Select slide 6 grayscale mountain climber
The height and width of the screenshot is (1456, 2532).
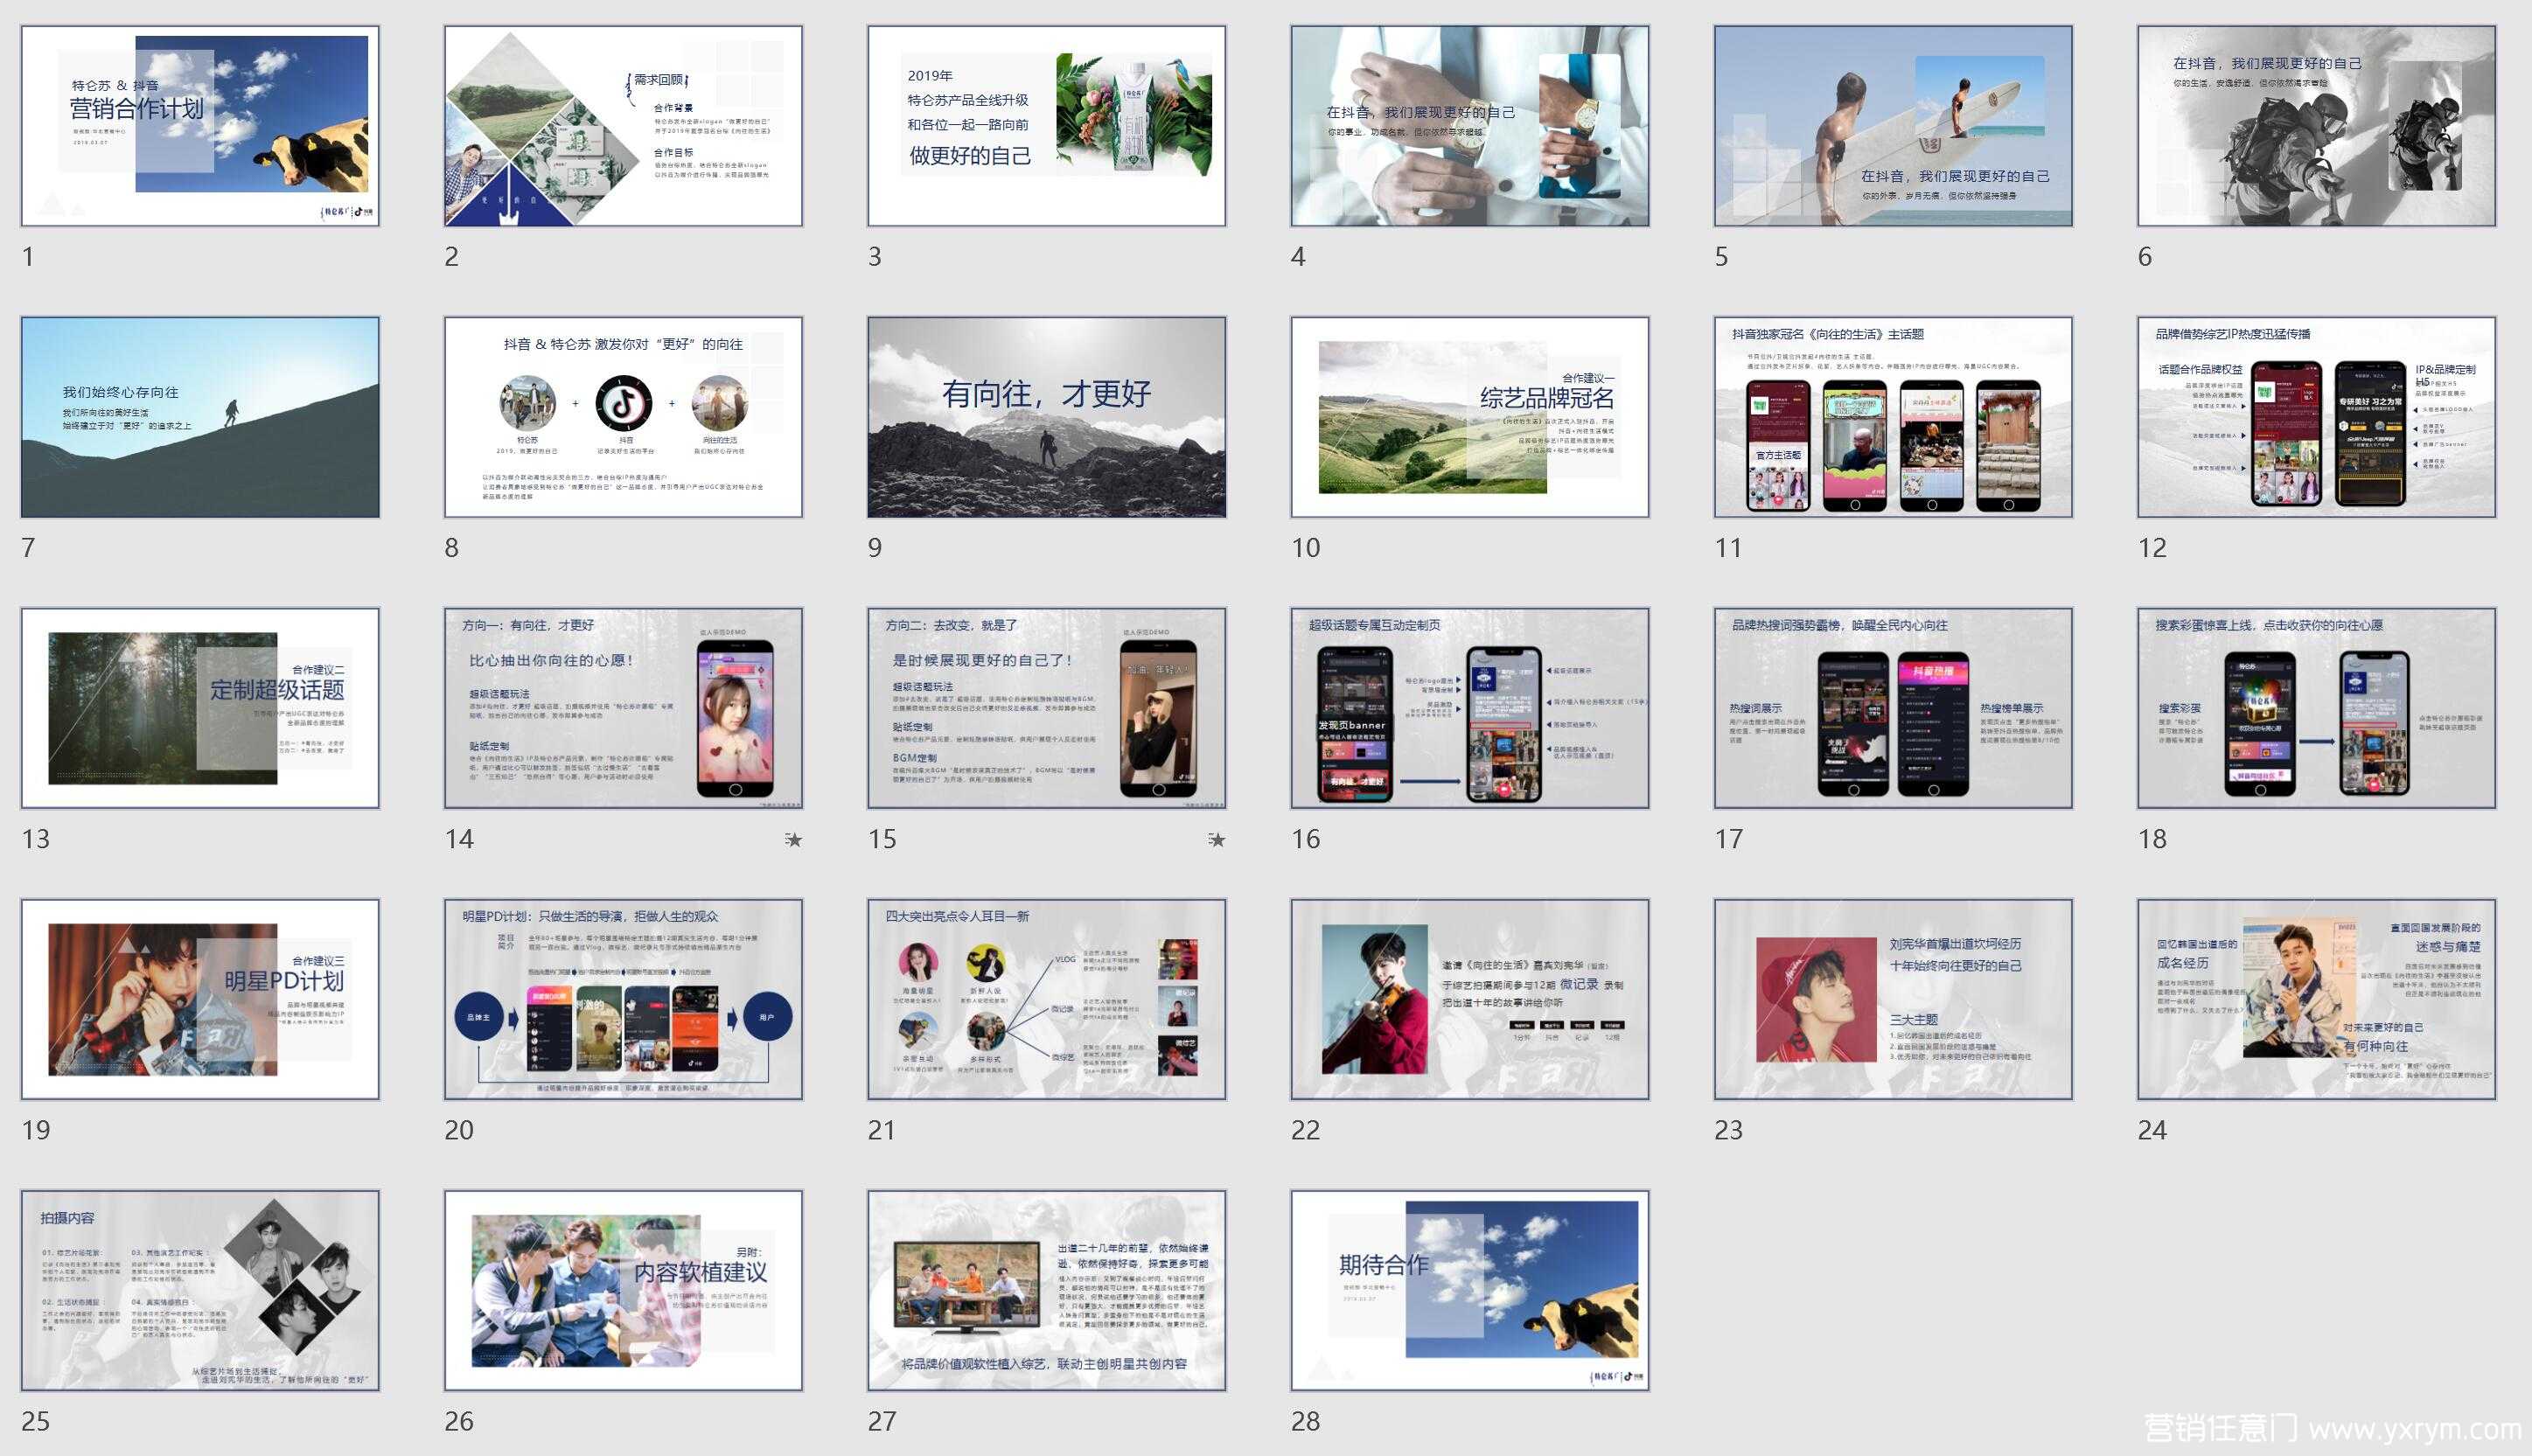[2316, 126]
